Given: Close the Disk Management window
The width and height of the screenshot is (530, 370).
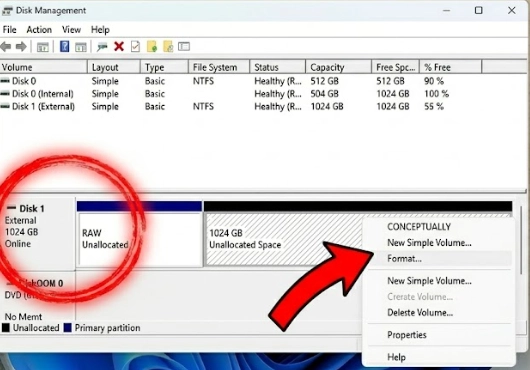Looking at the screenshot, I should coord(512,10).
